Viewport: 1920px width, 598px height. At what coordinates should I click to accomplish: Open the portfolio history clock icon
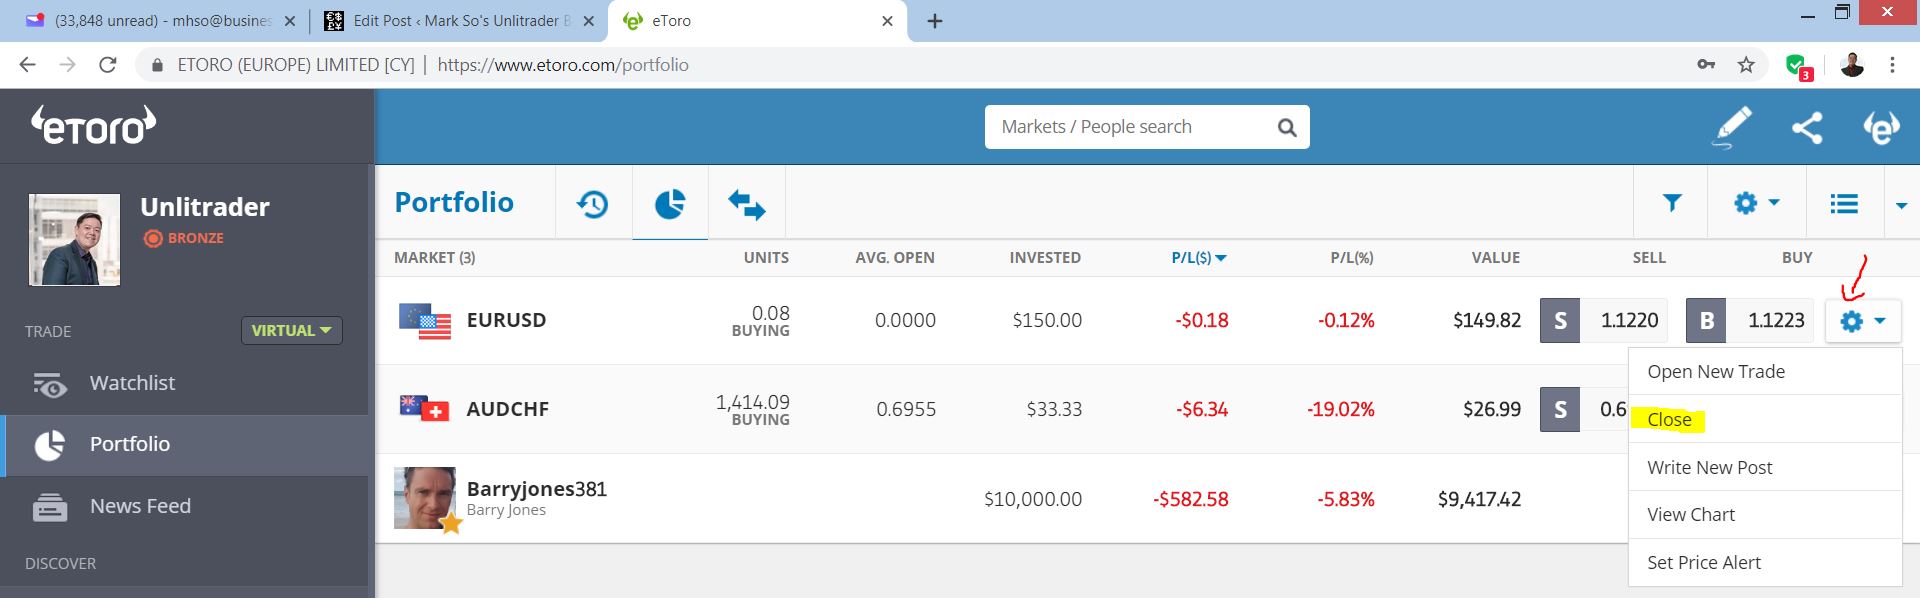pyautogui.click(x=592, y=204)
